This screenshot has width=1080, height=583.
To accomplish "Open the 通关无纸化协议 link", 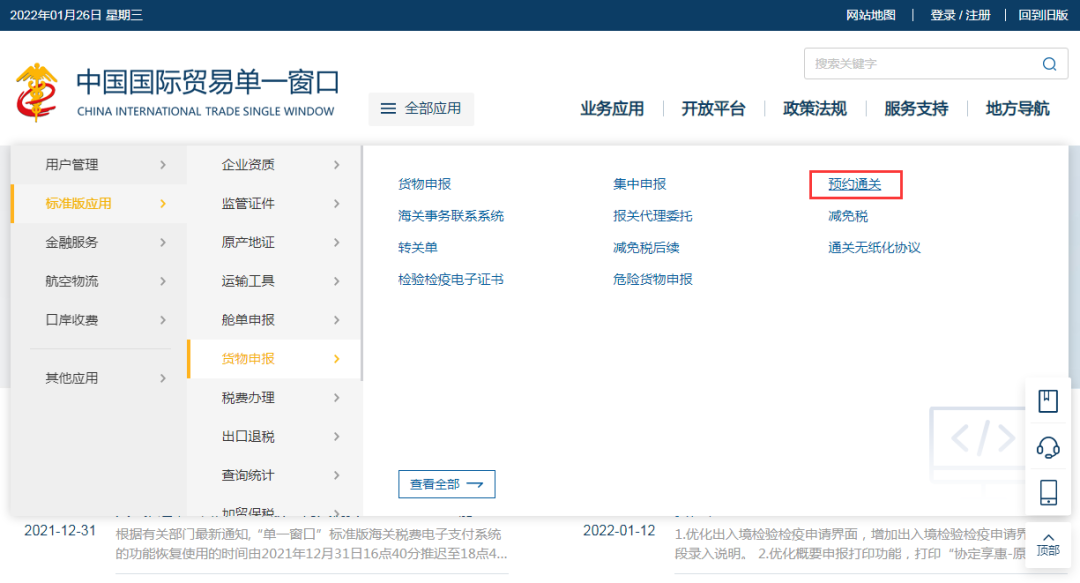I will point(874,247).
